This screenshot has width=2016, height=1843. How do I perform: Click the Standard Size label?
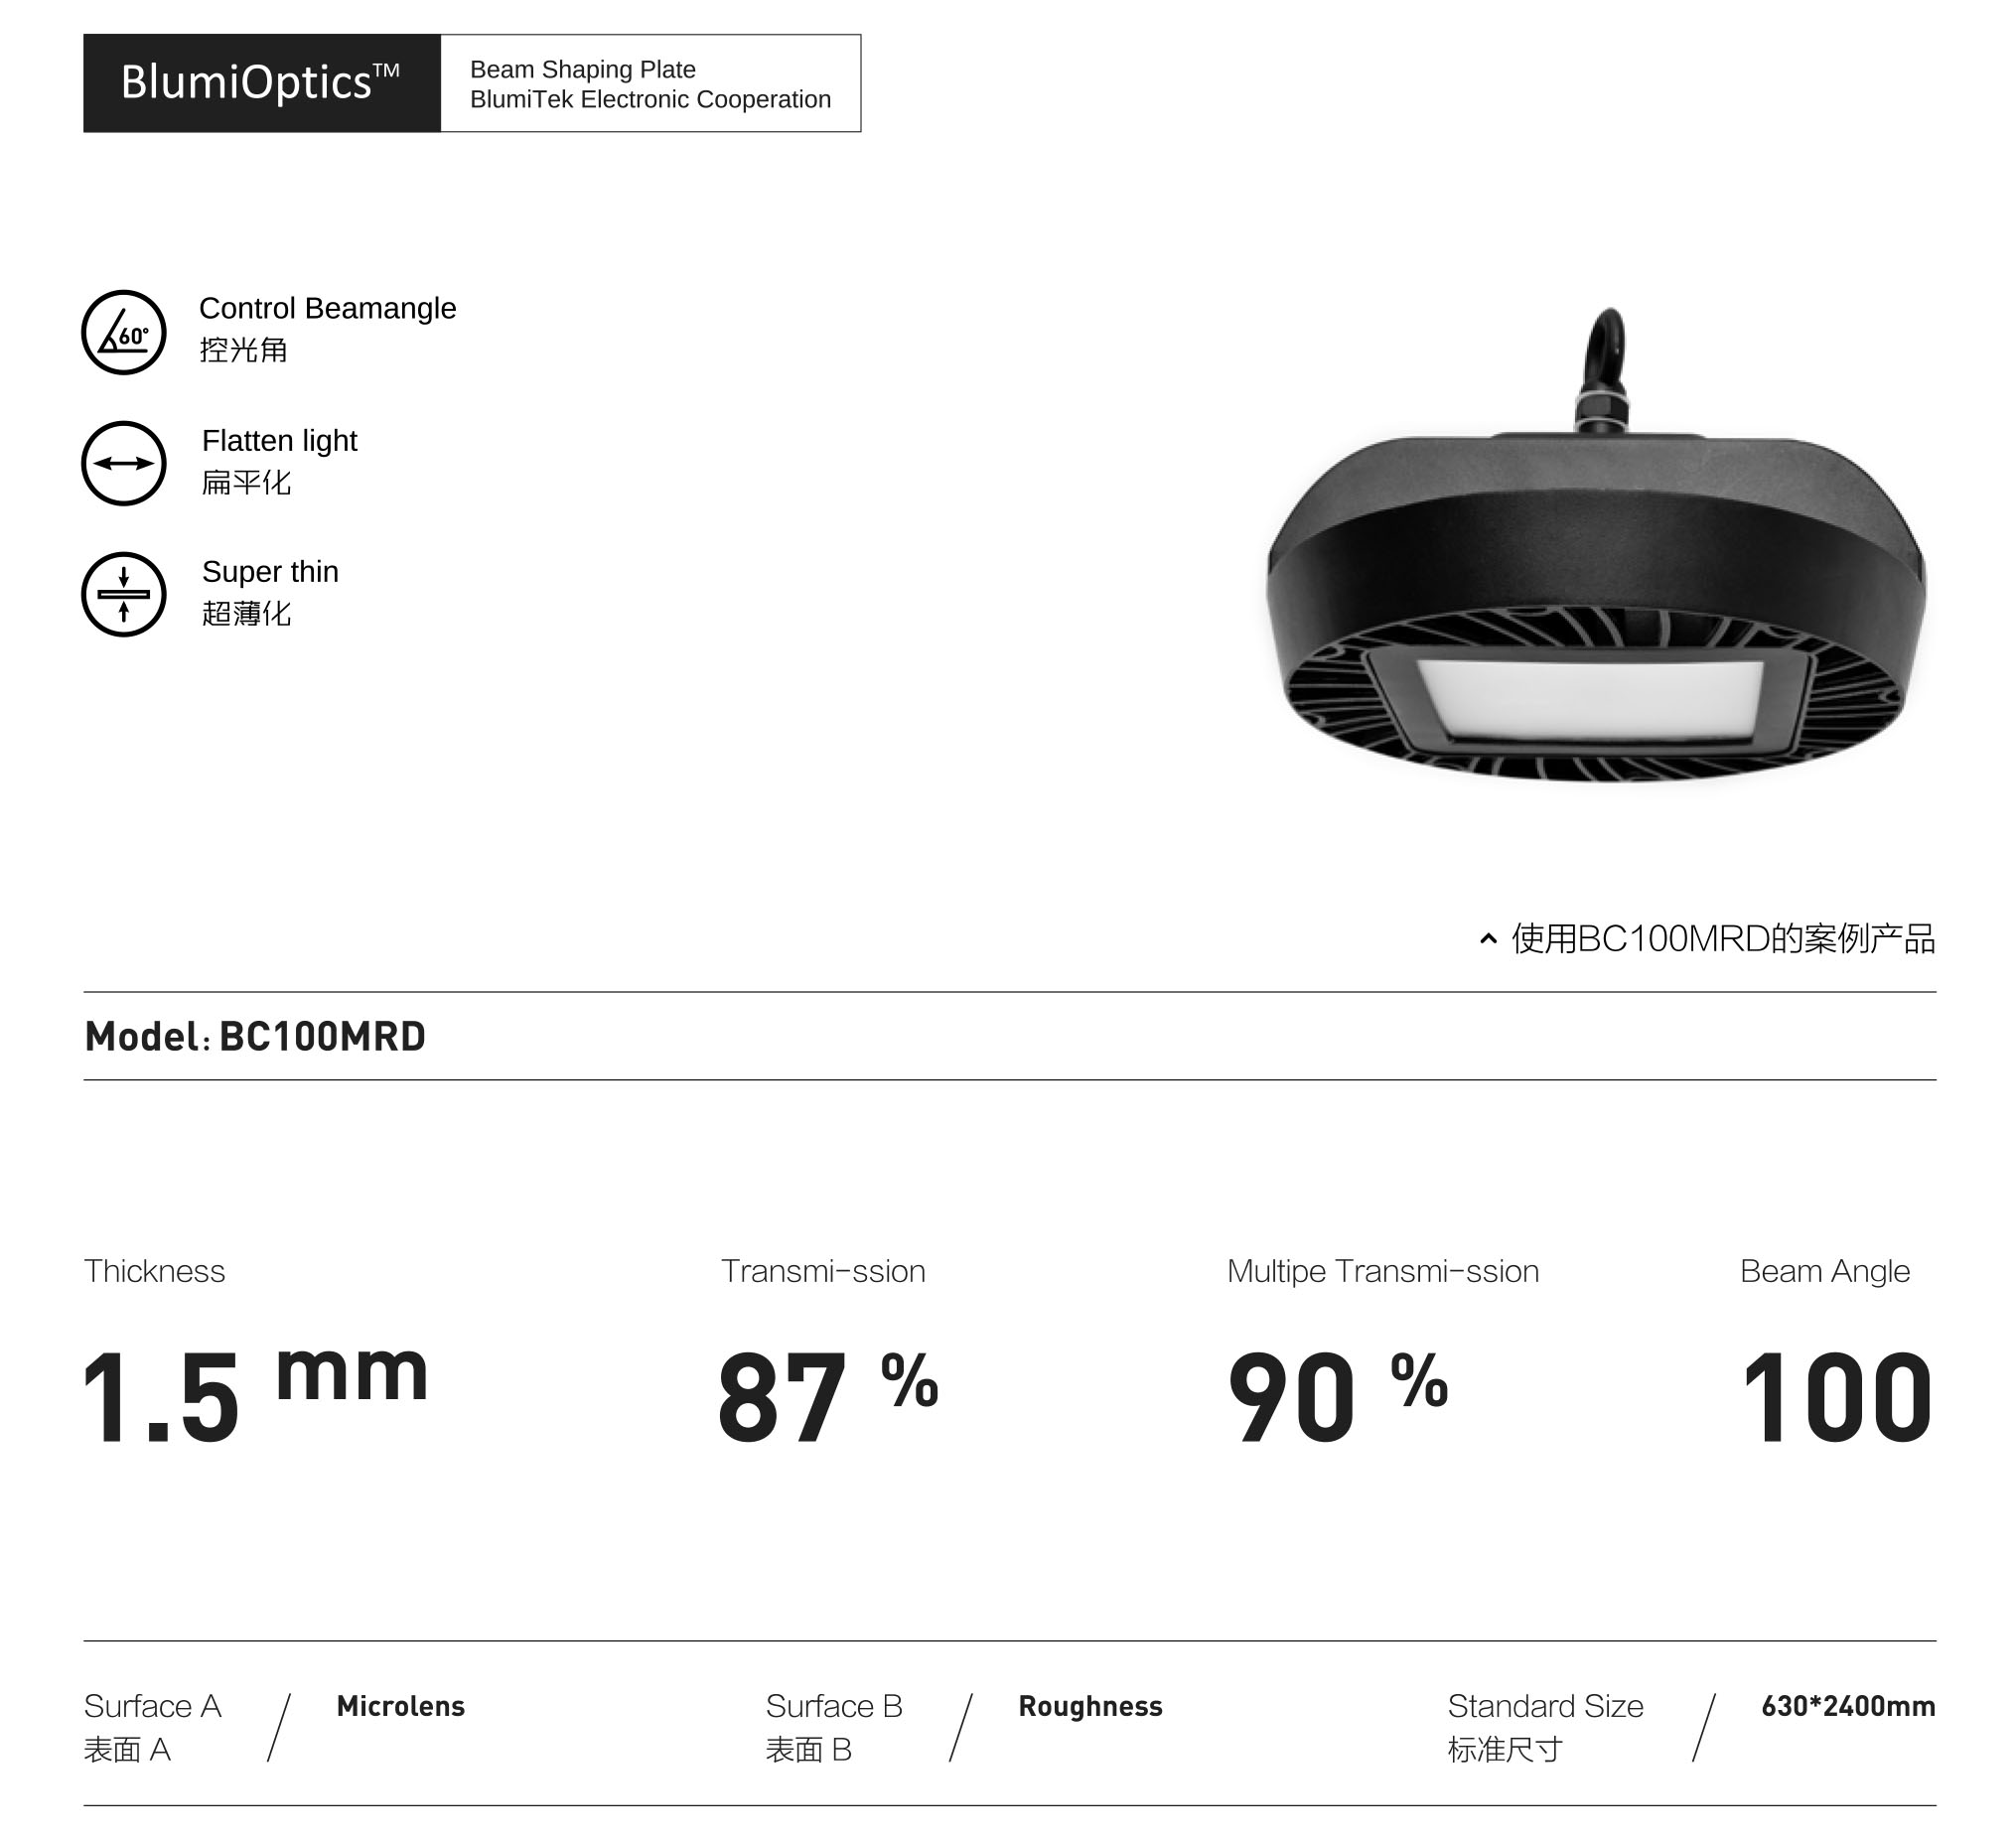tap(1545, 1706)
